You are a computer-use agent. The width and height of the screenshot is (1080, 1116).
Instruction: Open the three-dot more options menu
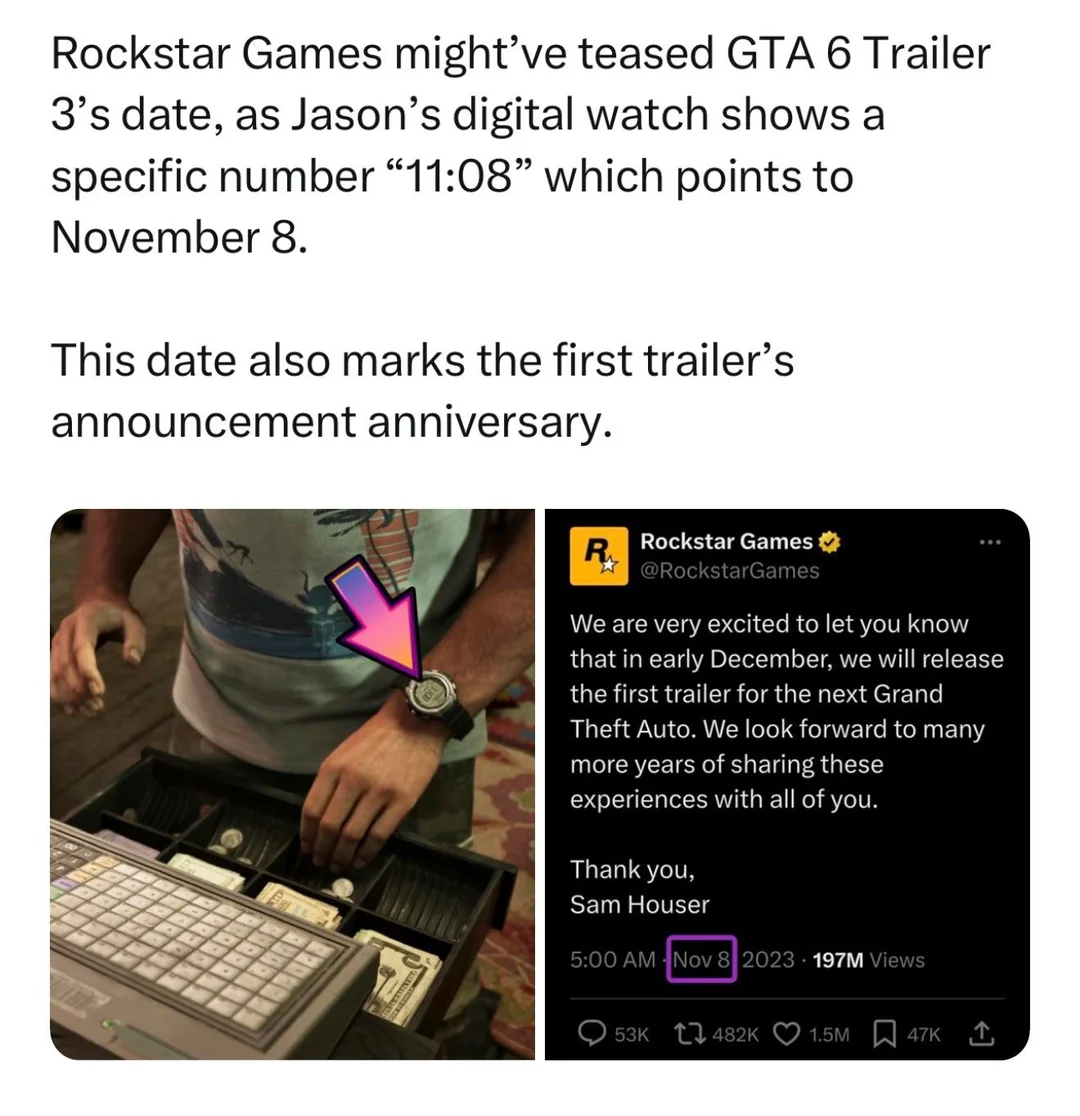click(x=990, y=542)
